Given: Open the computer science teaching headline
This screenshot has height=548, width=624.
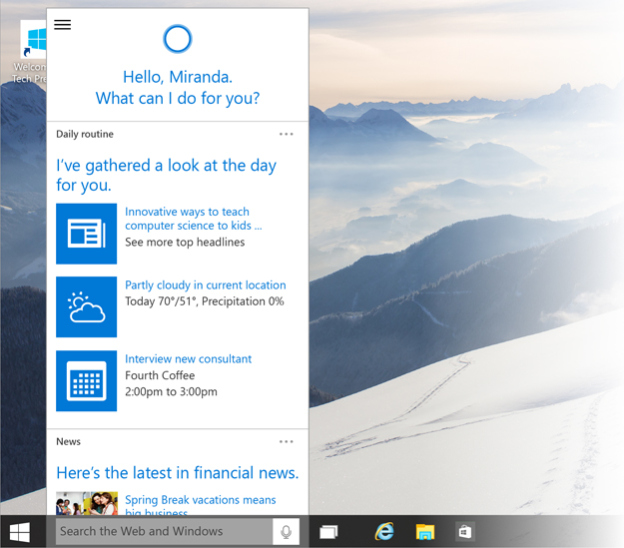Looking at the screenshot, I should tap(187, 218).
